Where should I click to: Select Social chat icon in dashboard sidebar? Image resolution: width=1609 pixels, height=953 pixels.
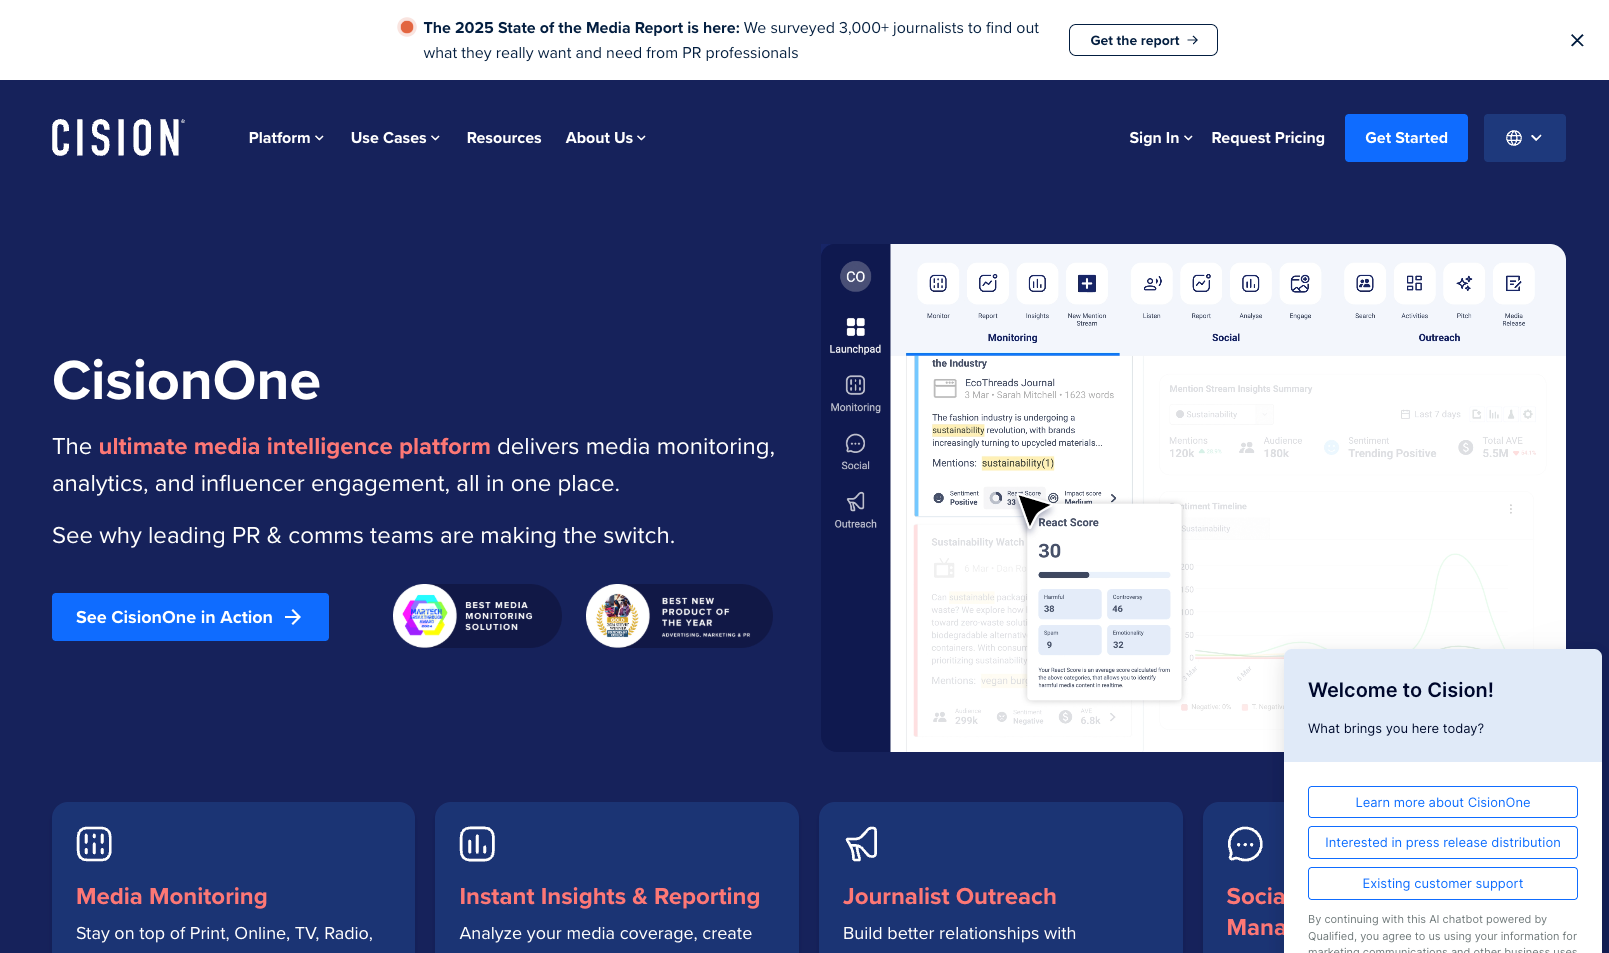(x=855, y=451)
